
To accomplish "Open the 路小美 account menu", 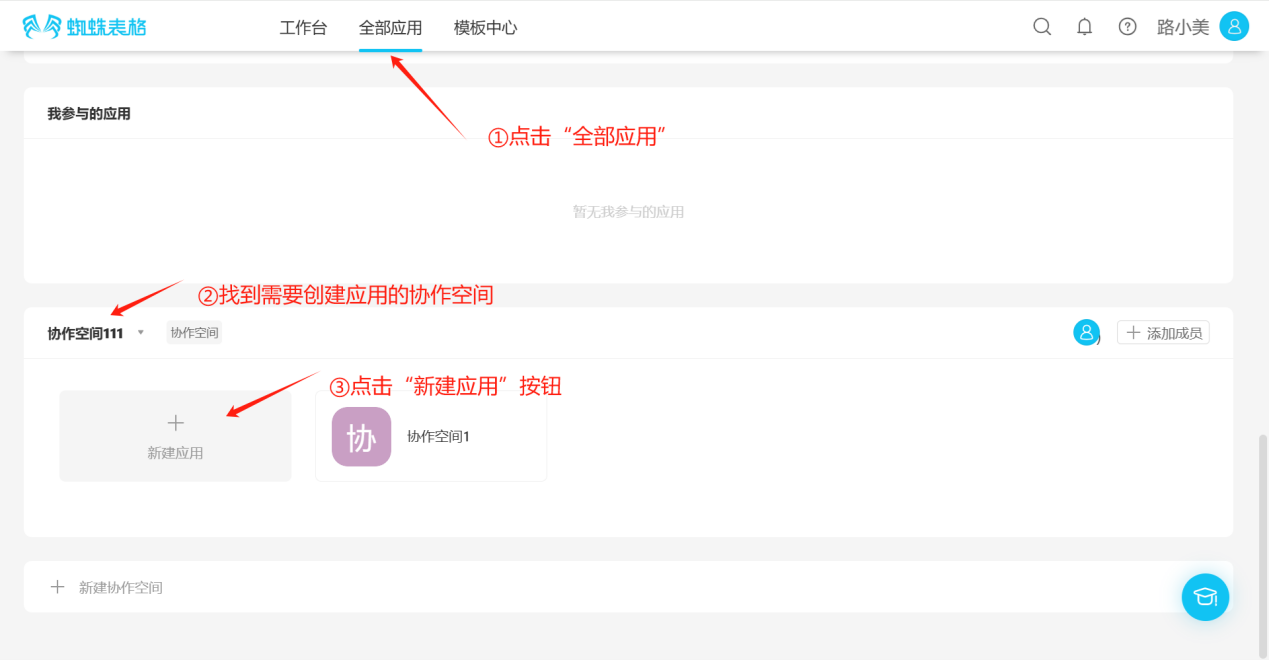I will pyautogui.click(x=1183, y=27).
